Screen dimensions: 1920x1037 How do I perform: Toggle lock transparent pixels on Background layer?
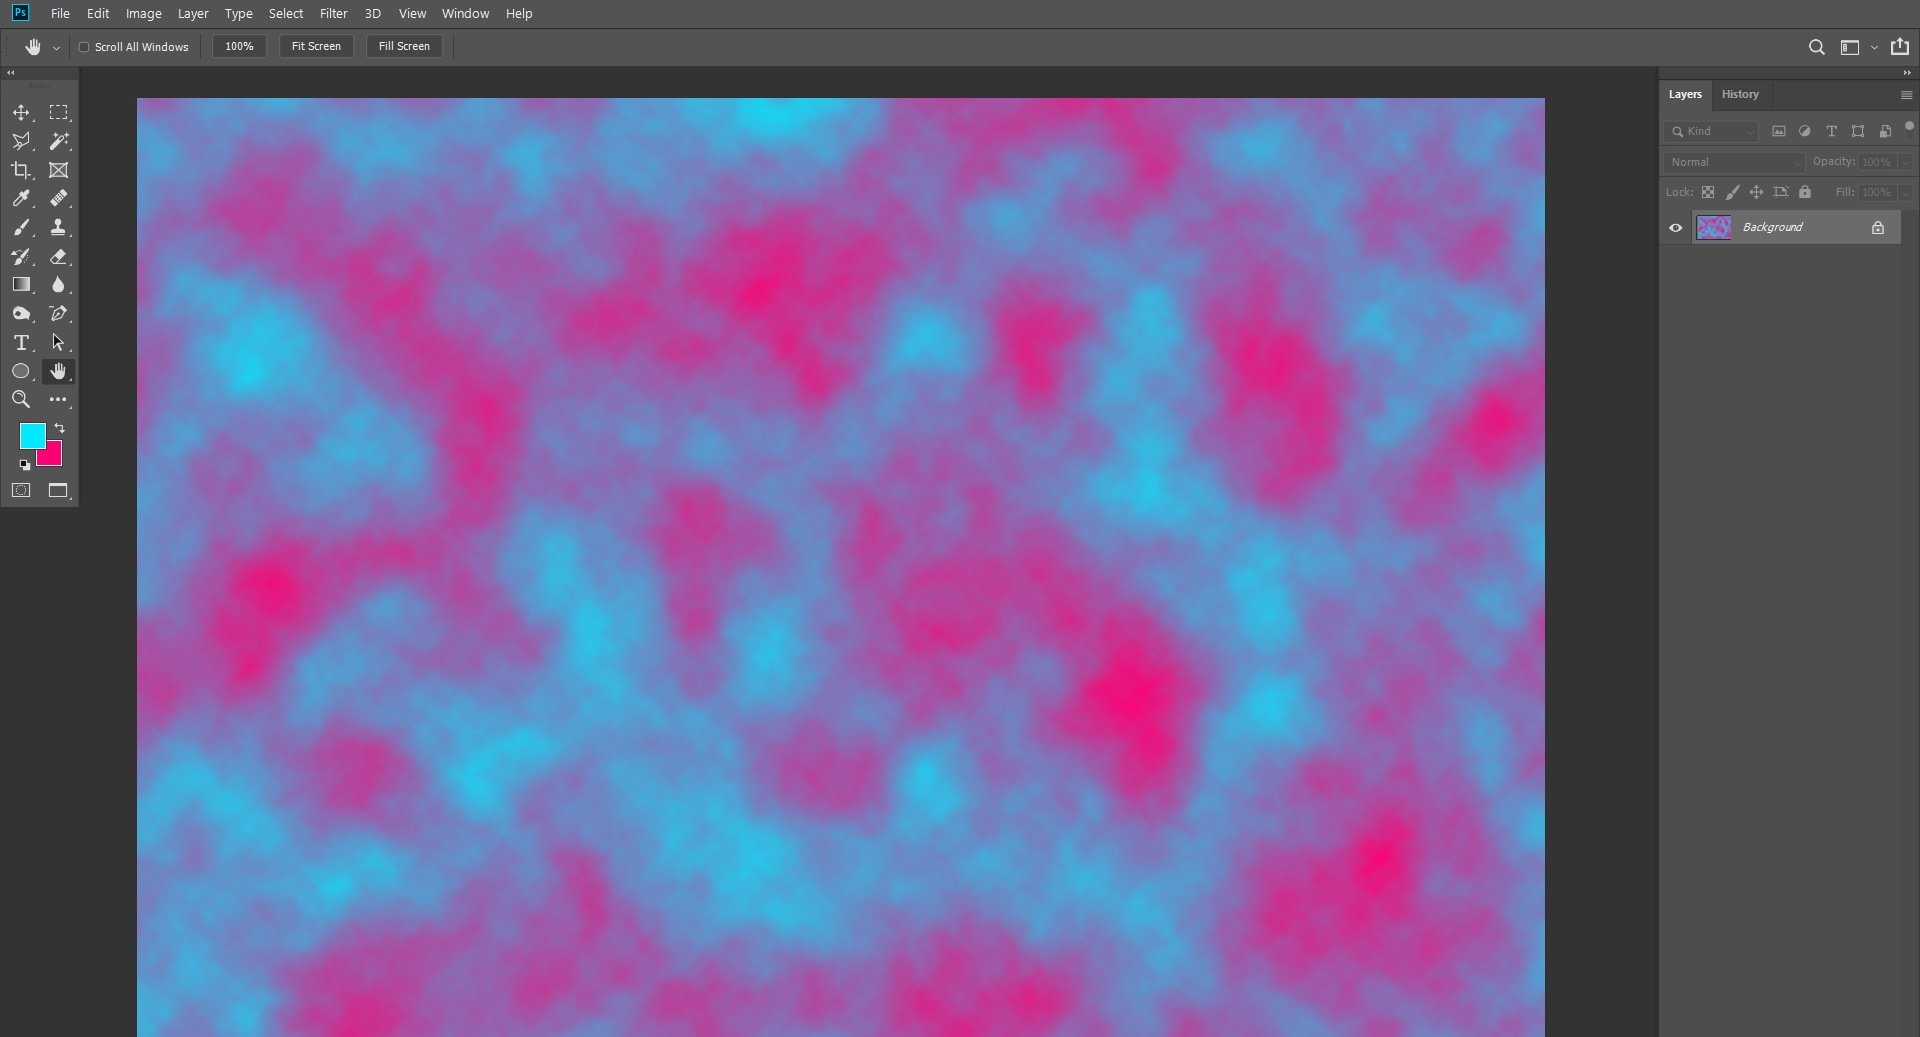1709,192
